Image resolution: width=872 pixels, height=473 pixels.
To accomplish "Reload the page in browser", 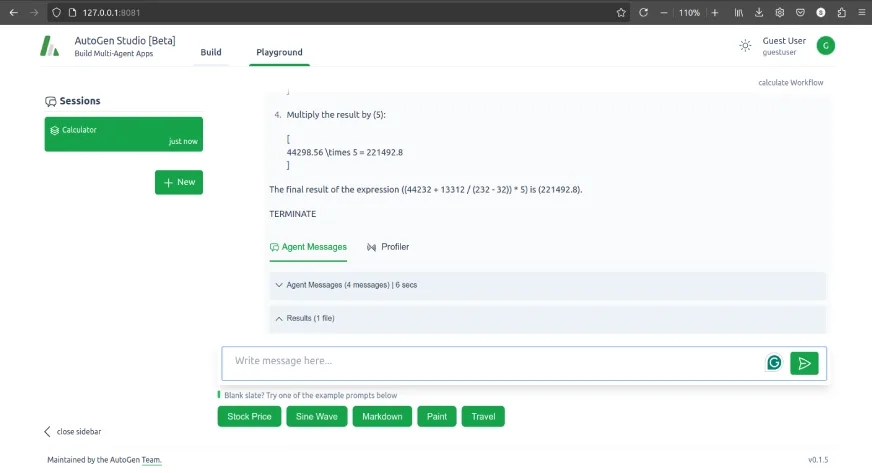I will pos(643,12).
